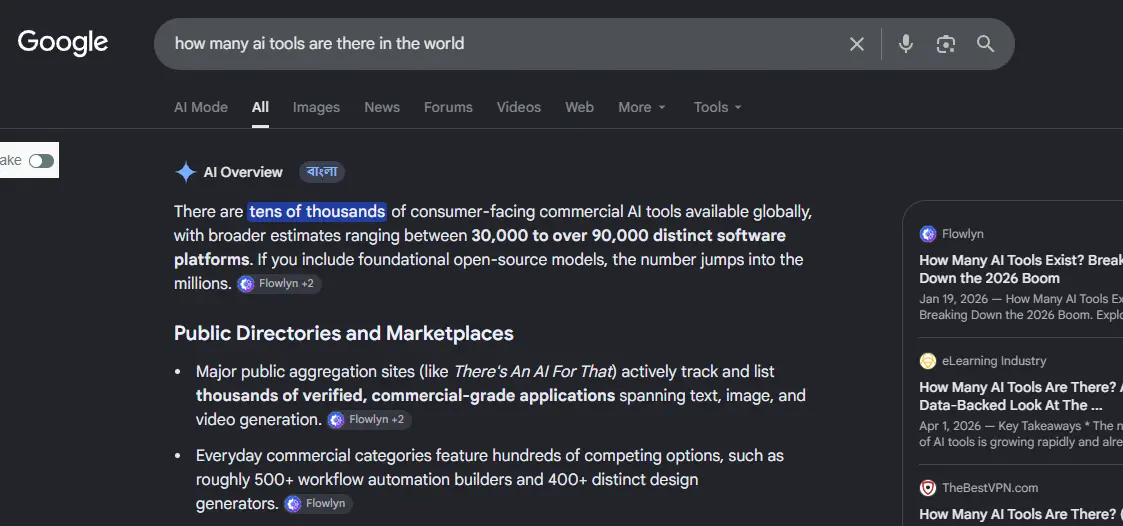Submit the search with the magnifier icon

click(985, 44)
